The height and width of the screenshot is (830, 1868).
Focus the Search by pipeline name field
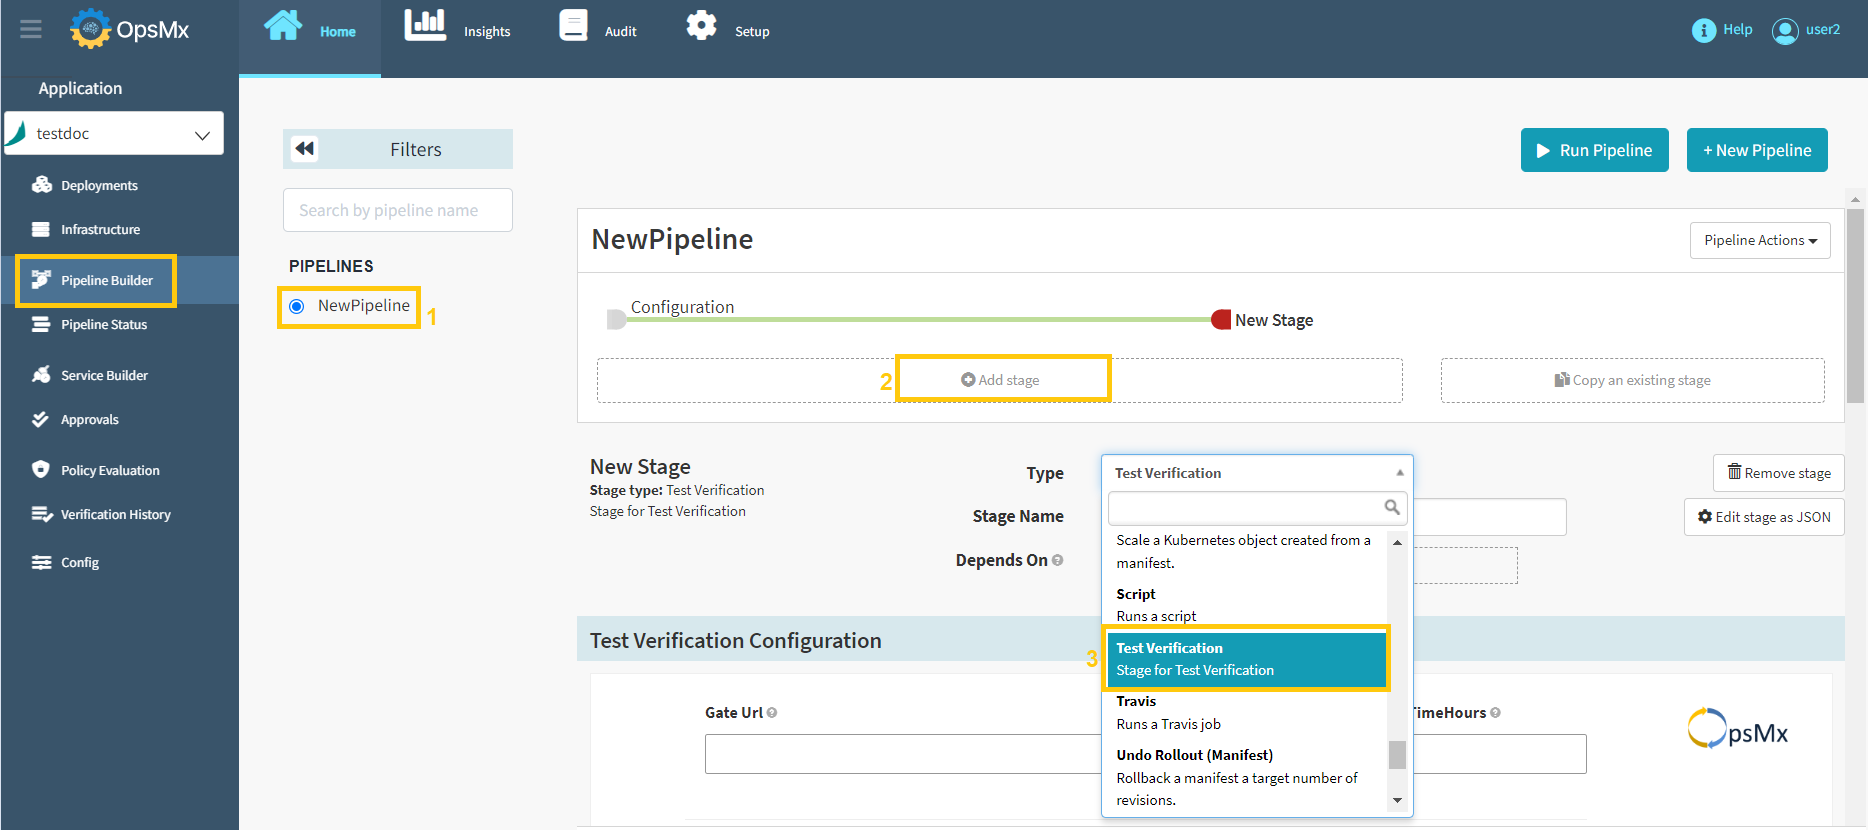coord(397,211)
